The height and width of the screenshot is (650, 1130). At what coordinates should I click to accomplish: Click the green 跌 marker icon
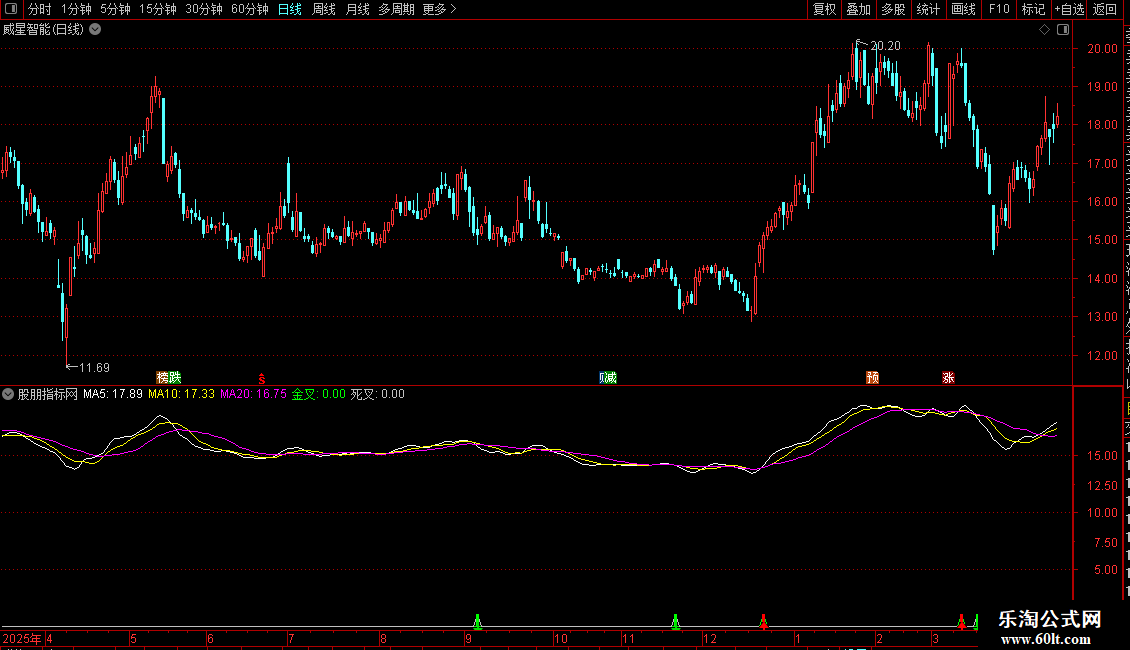pos(175,378)
